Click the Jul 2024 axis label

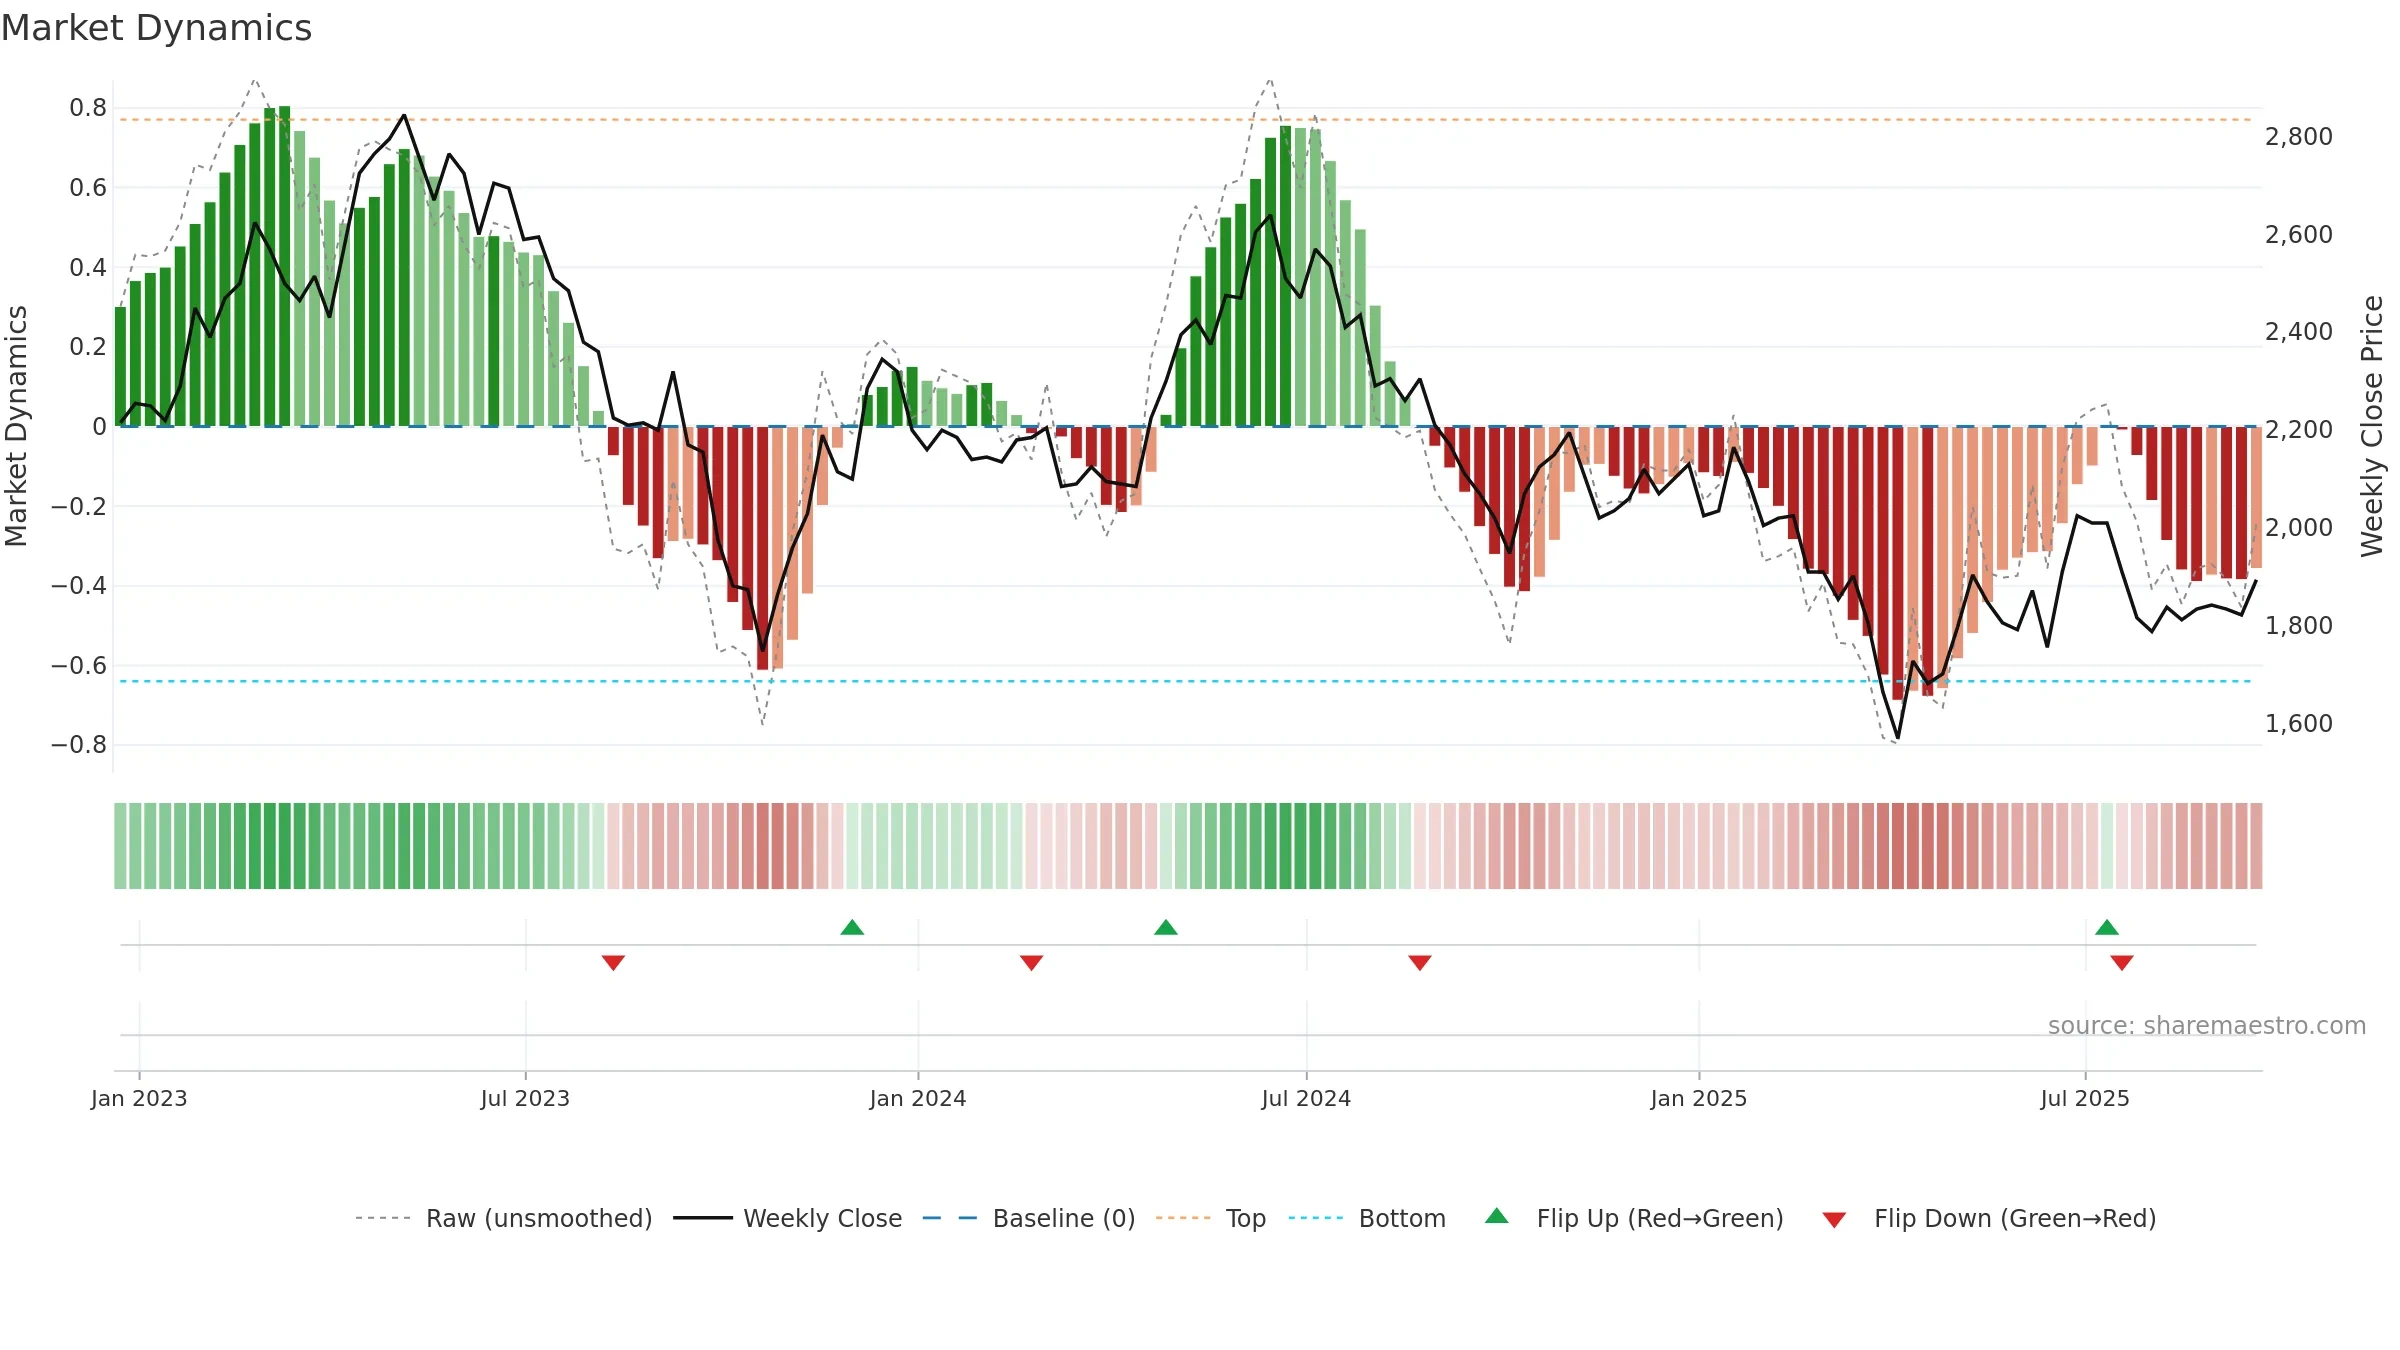point(1306,1098)
